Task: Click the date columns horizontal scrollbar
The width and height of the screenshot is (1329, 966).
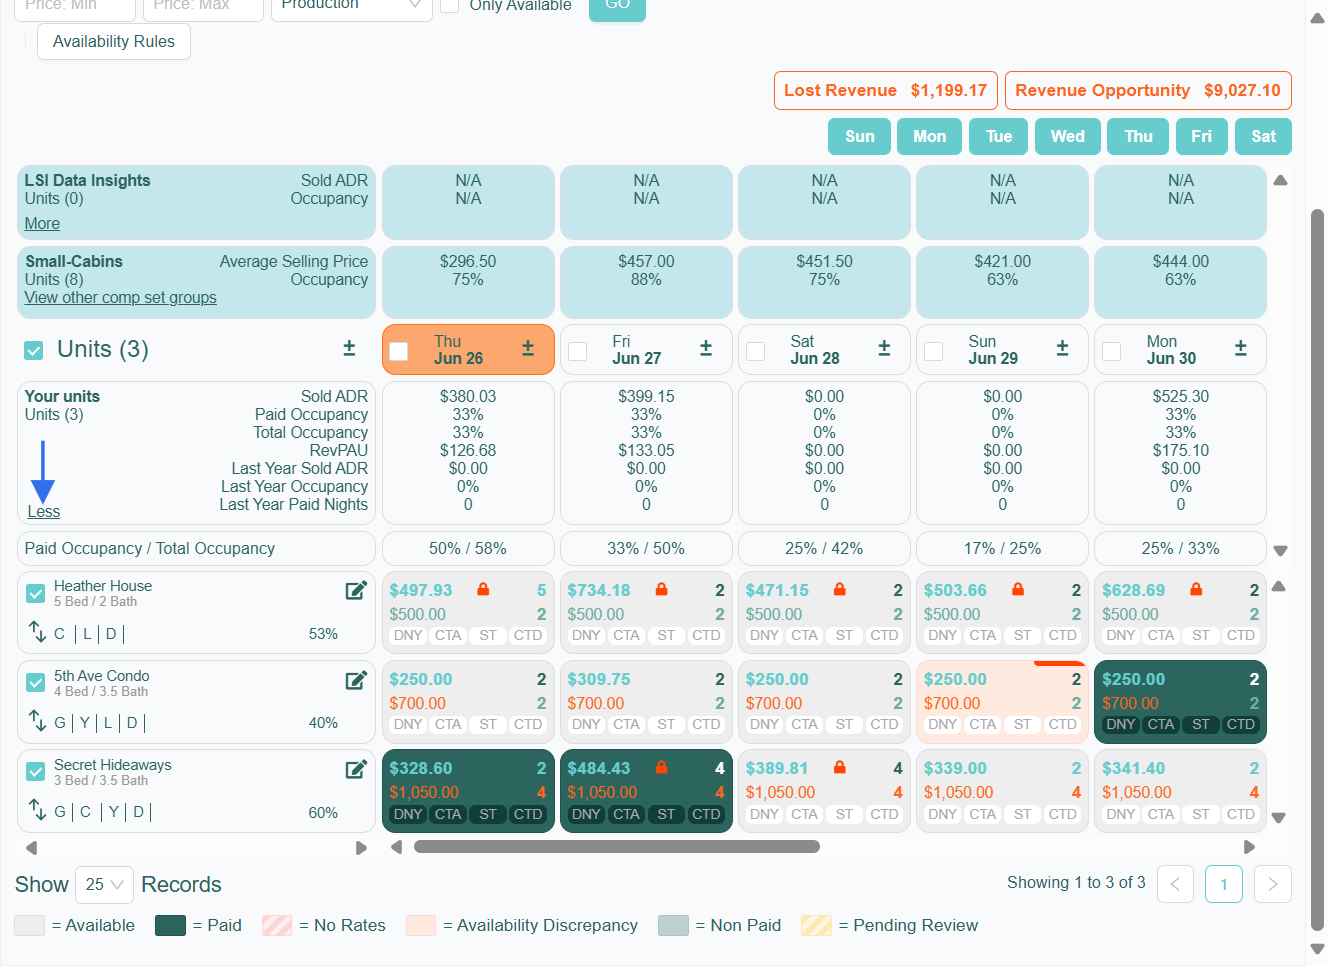Action: pyautogui.click(x=617, y=847)
